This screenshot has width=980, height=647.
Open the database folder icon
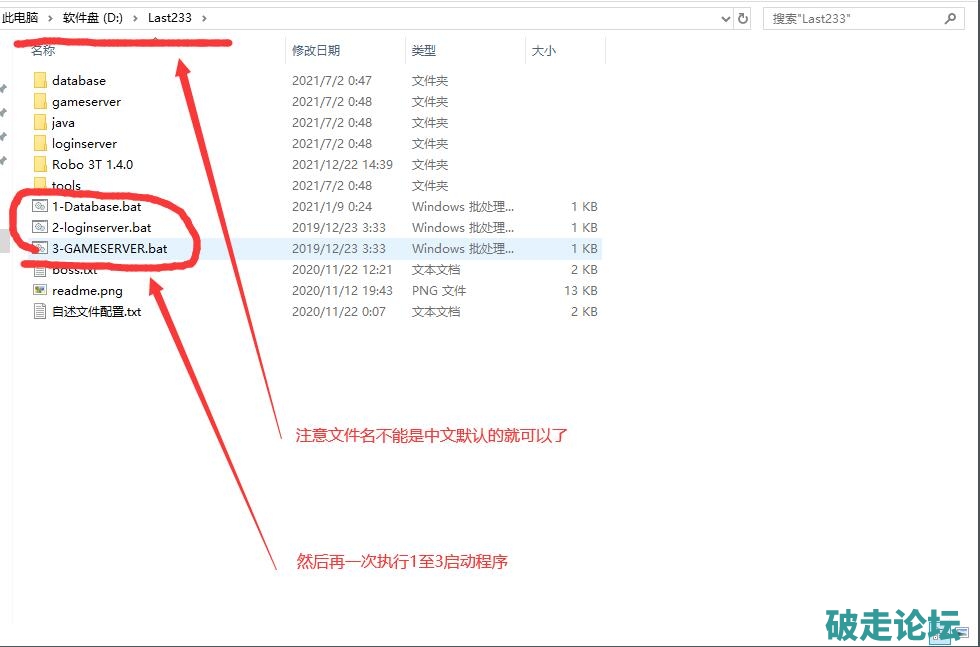pyautogui.click(x=40, y=80)
